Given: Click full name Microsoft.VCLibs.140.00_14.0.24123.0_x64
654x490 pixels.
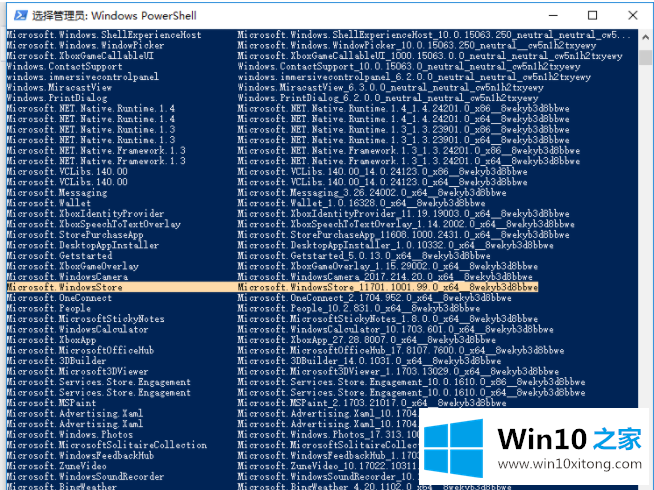Looking at the screenshot, I should point(382,182).
